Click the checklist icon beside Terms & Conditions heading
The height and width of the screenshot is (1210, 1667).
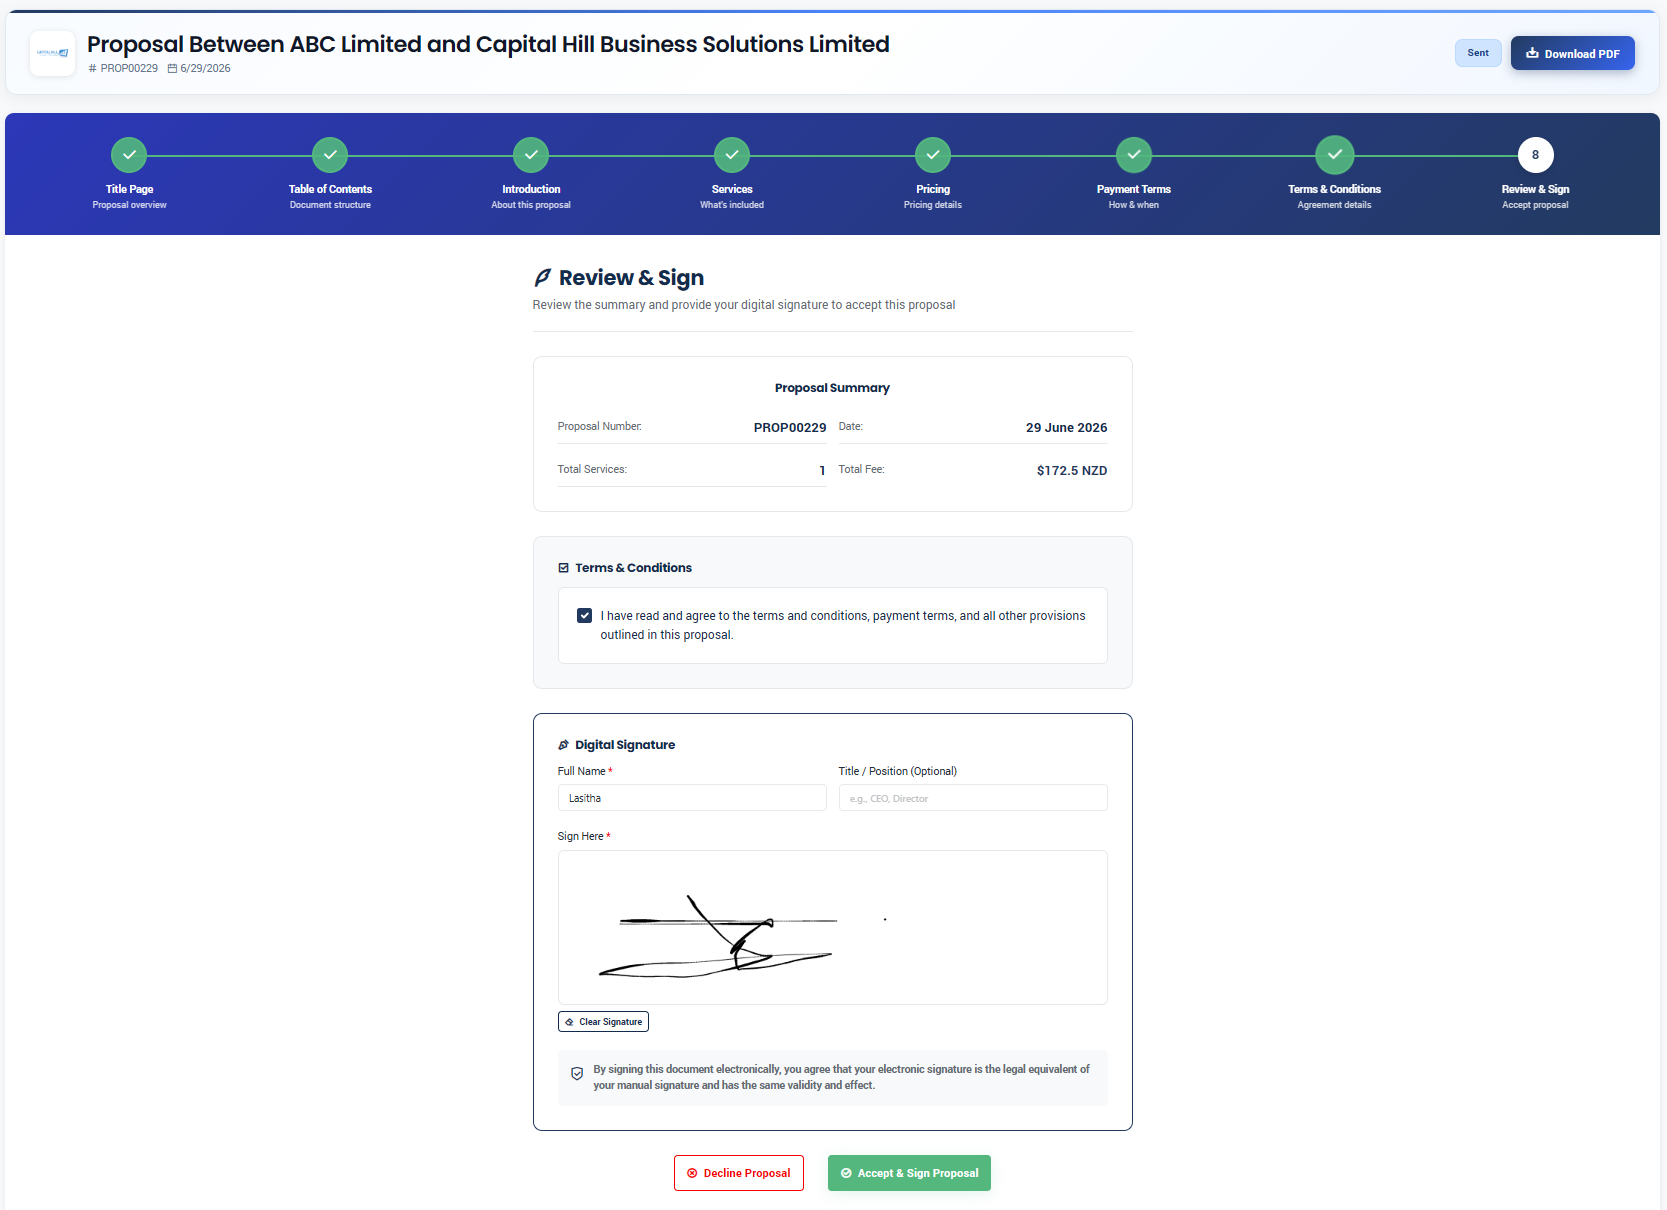[564, 568]
